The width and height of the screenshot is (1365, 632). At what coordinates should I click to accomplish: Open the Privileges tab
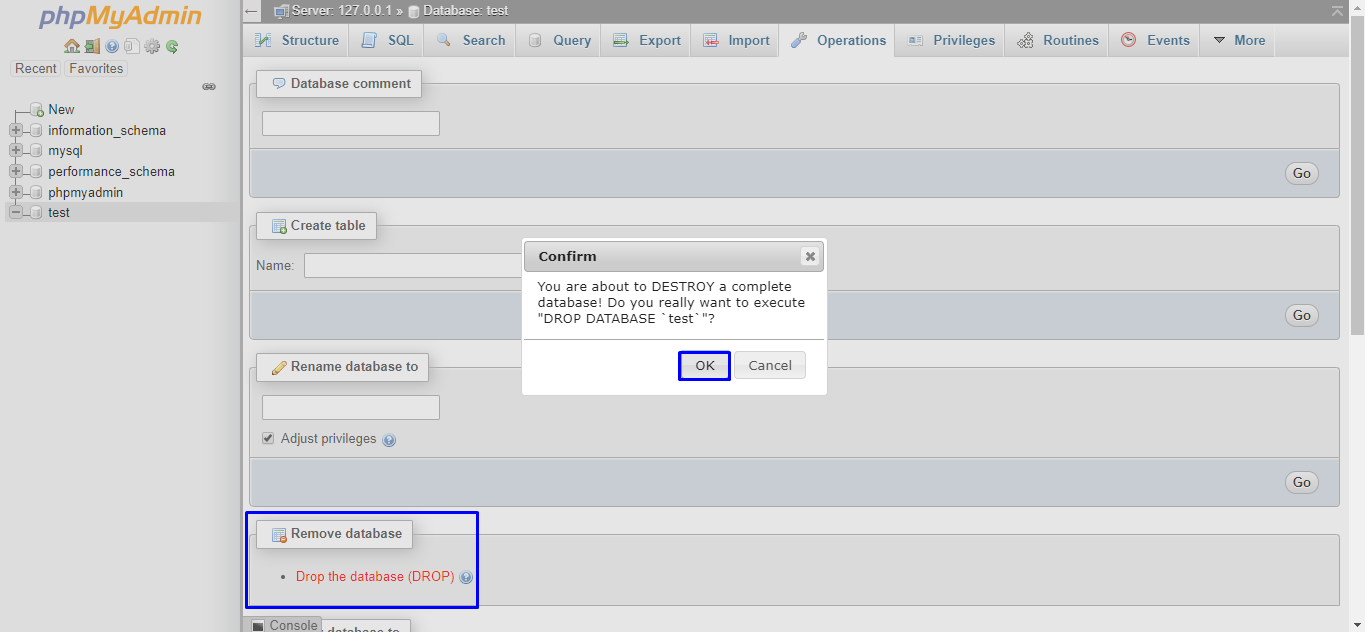tap(951, 40)
